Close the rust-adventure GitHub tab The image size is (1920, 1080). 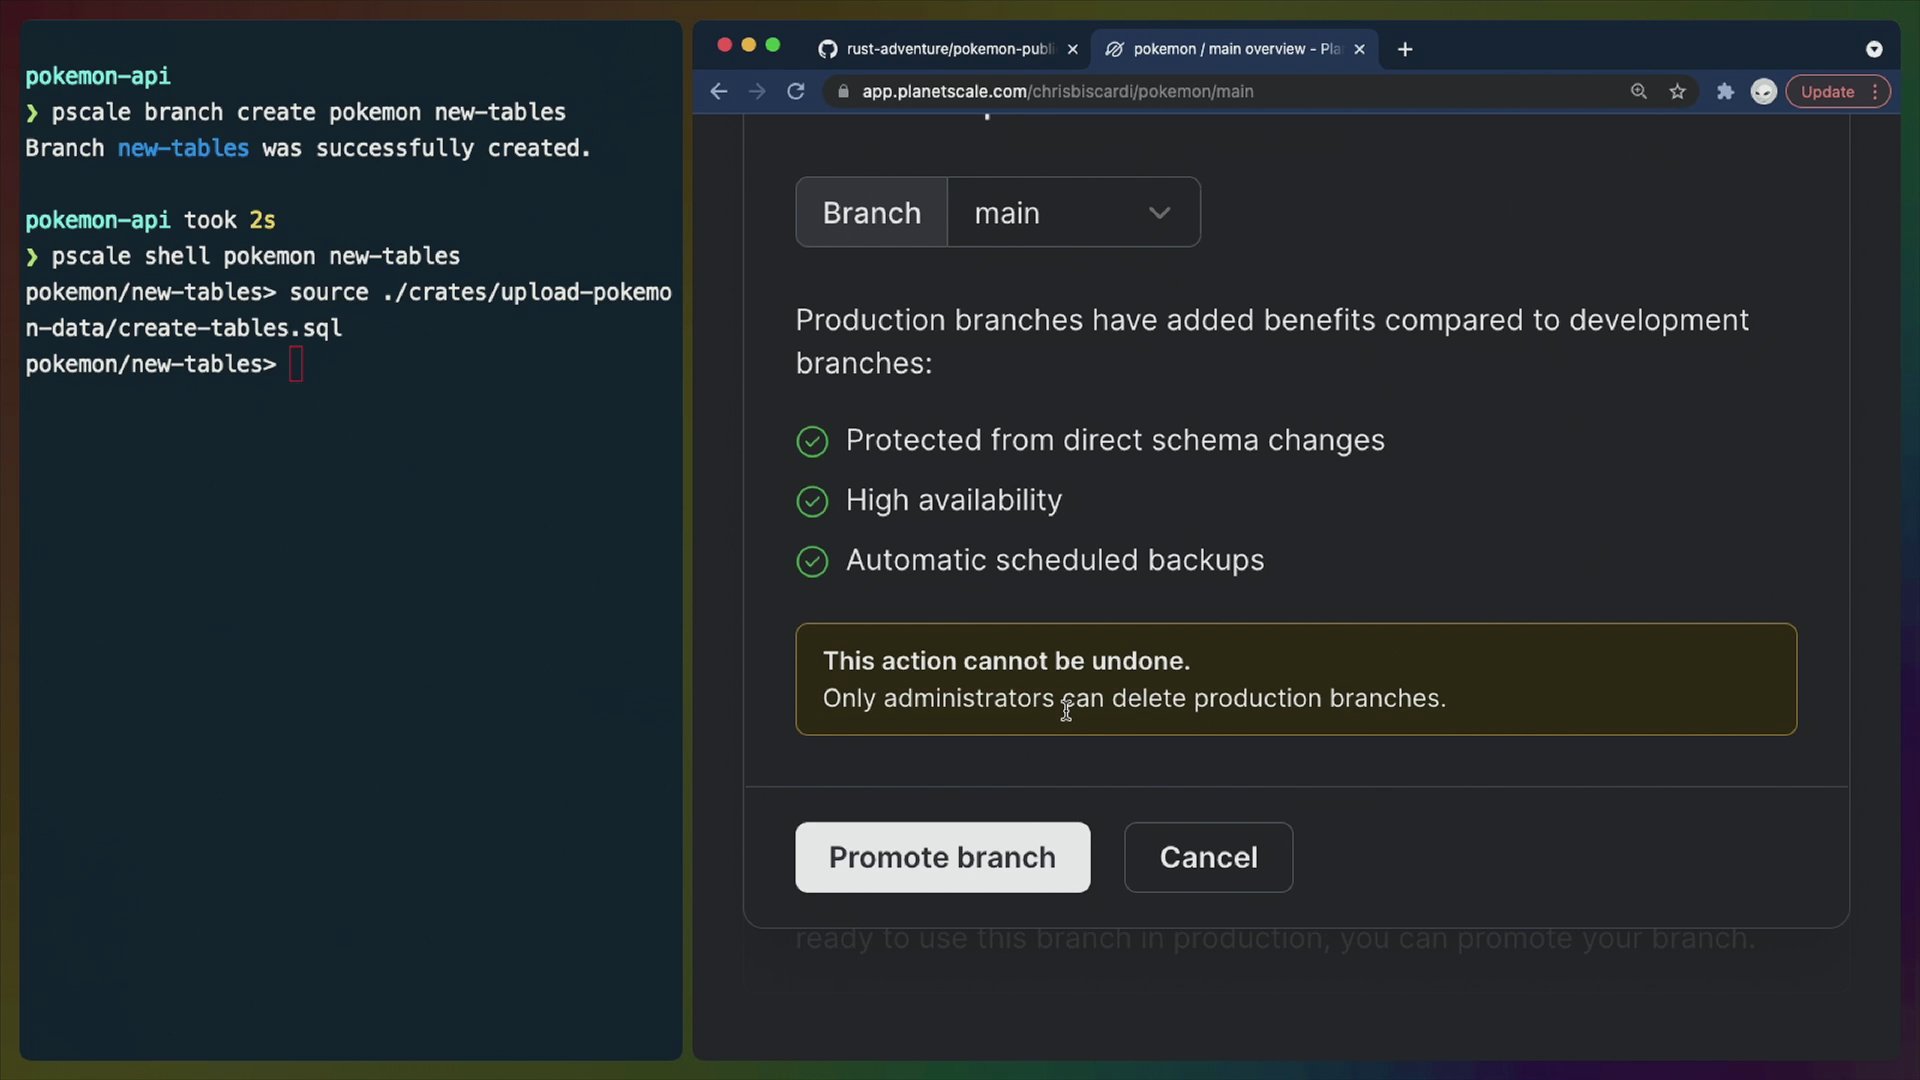click(1072, 49)
